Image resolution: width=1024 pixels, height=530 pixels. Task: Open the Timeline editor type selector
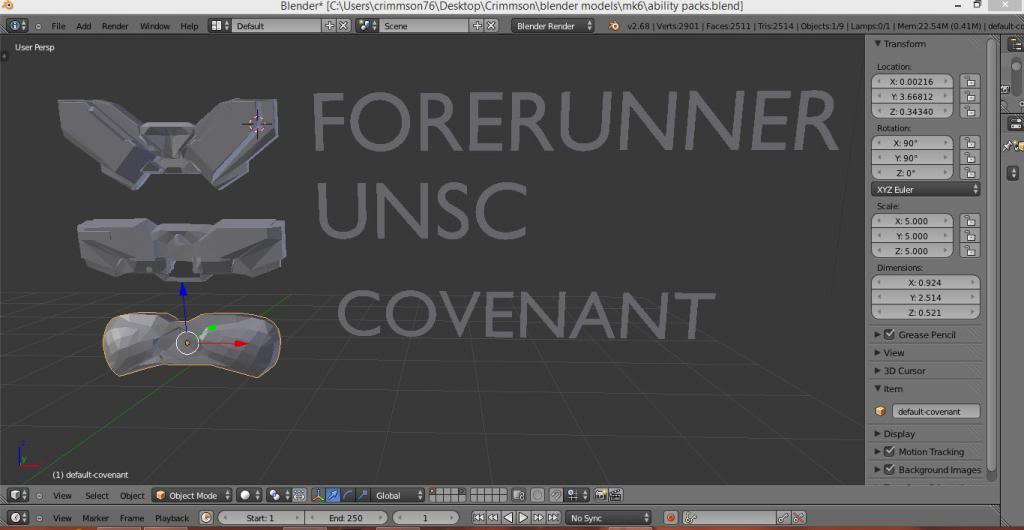[18, 518]
